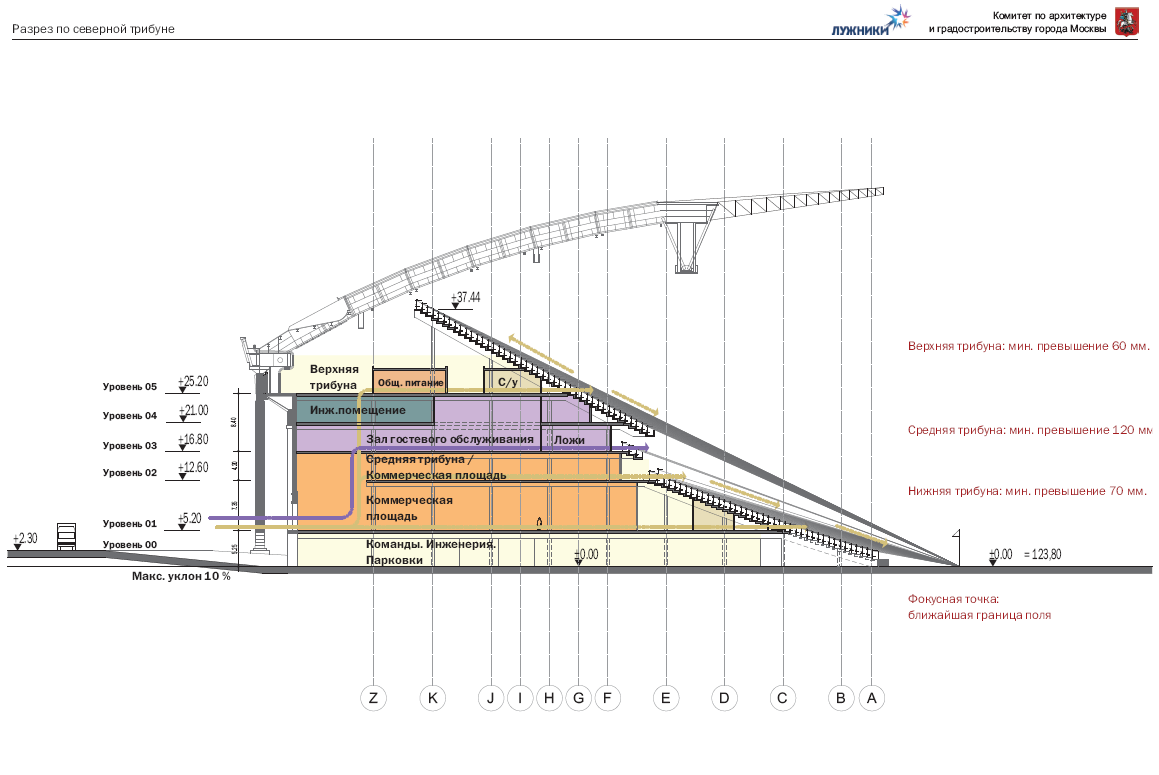Click the Зал гостевого обслуживания label
Screen dimensions: 1159x775
point(443,439)
